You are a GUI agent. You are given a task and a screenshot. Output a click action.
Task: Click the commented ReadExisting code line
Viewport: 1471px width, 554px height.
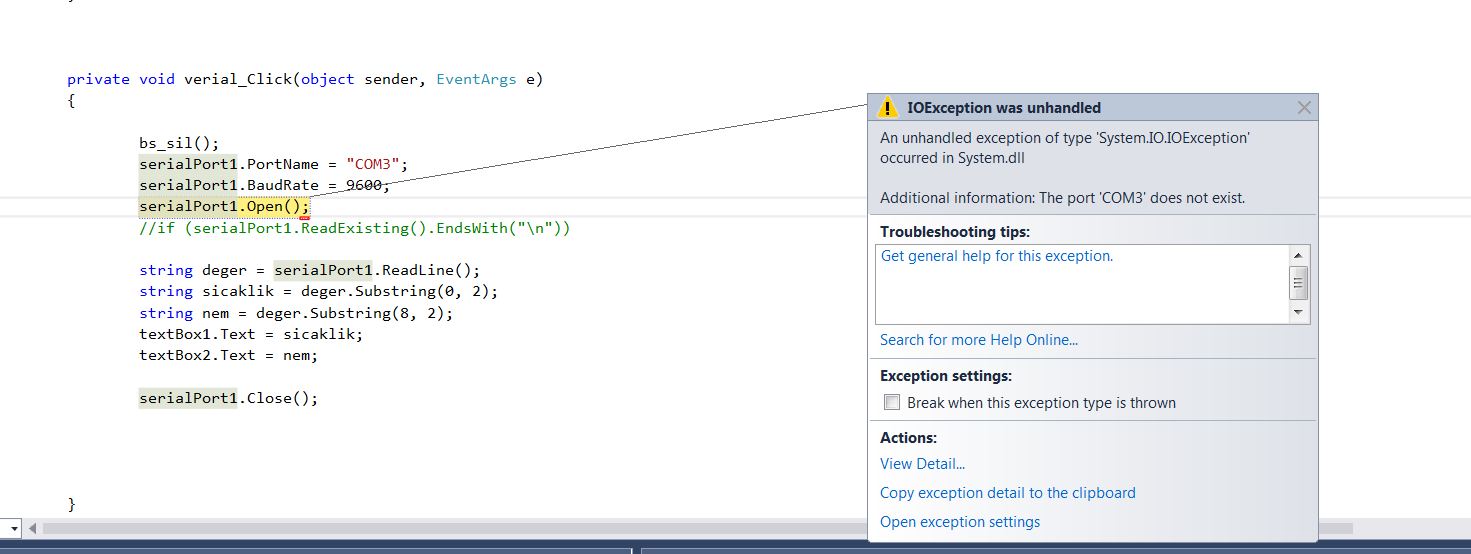[355, 228]
